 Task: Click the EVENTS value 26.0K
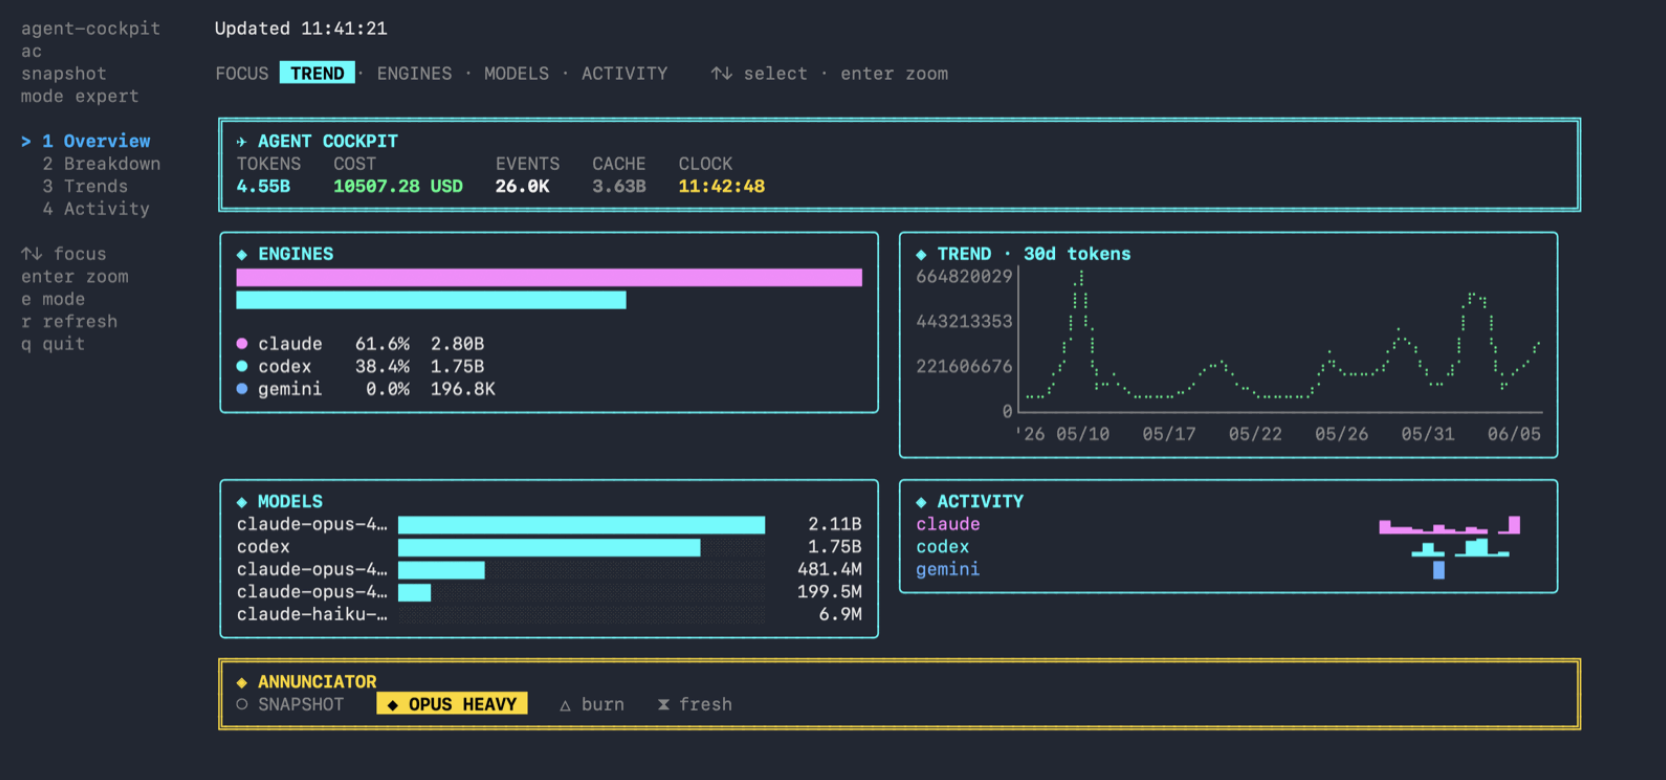click(522, 186)
